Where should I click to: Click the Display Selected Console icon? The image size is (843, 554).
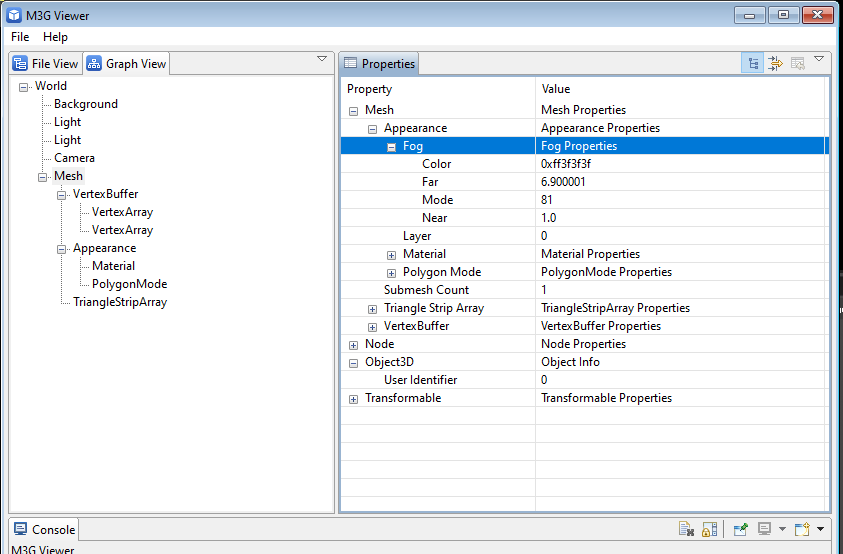click(x=764, y=529)
